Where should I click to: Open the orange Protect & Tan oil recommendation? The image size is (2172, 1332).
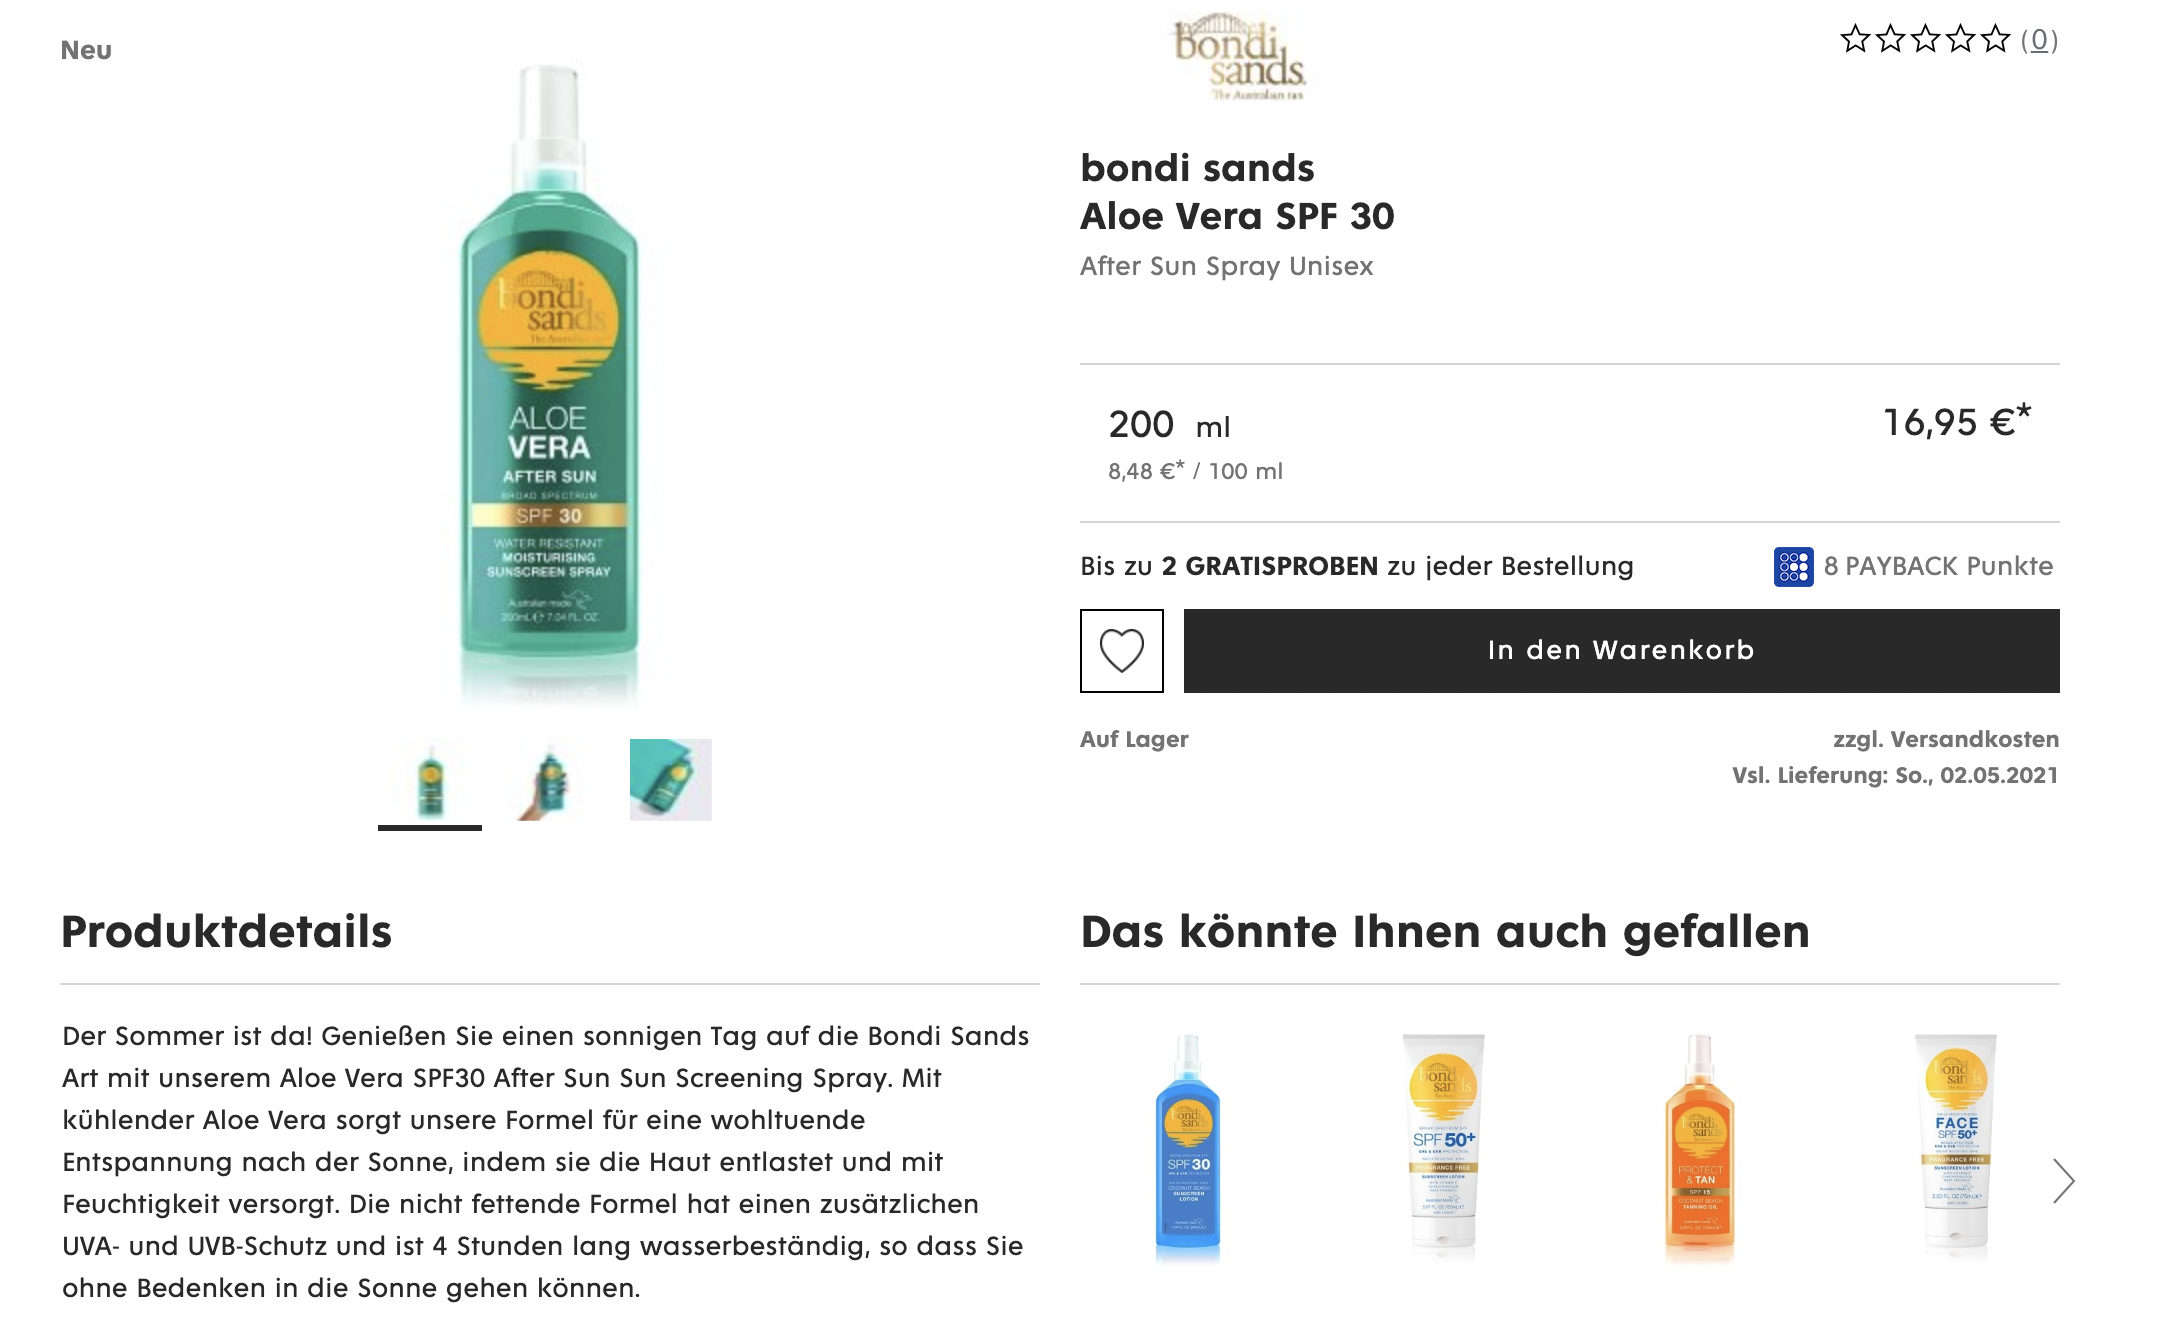(x=1699, y=1146)
